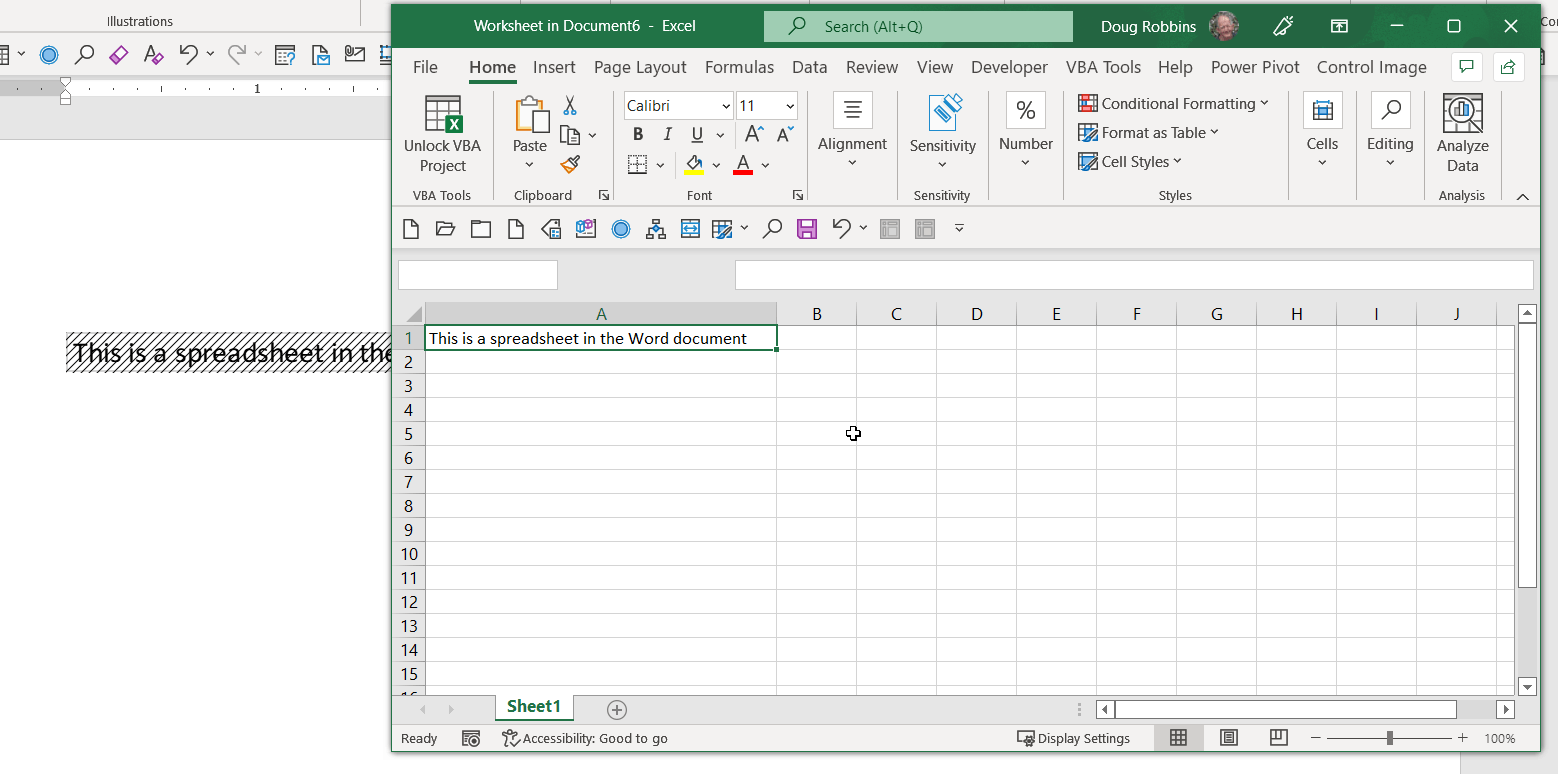1558x774 pixels.
Task: Click the Search (Alt+Q) box
Action: (918, 27)
